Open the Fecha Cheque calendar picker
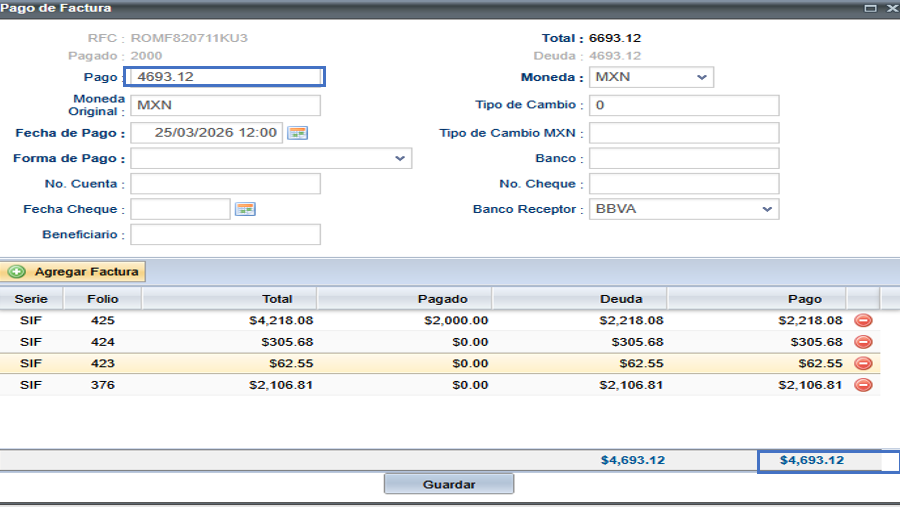Screen dimensions: 900x507 click(246, 209)
